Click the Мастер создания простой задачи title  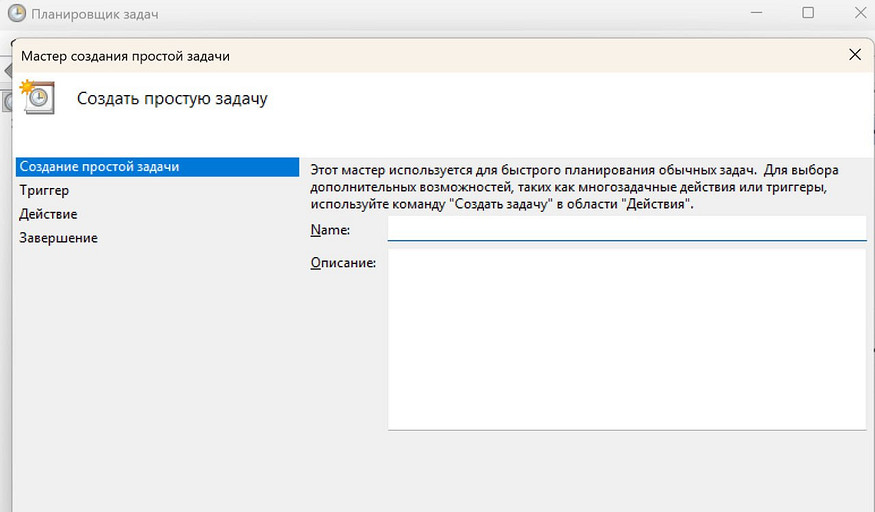coord(125,56)
